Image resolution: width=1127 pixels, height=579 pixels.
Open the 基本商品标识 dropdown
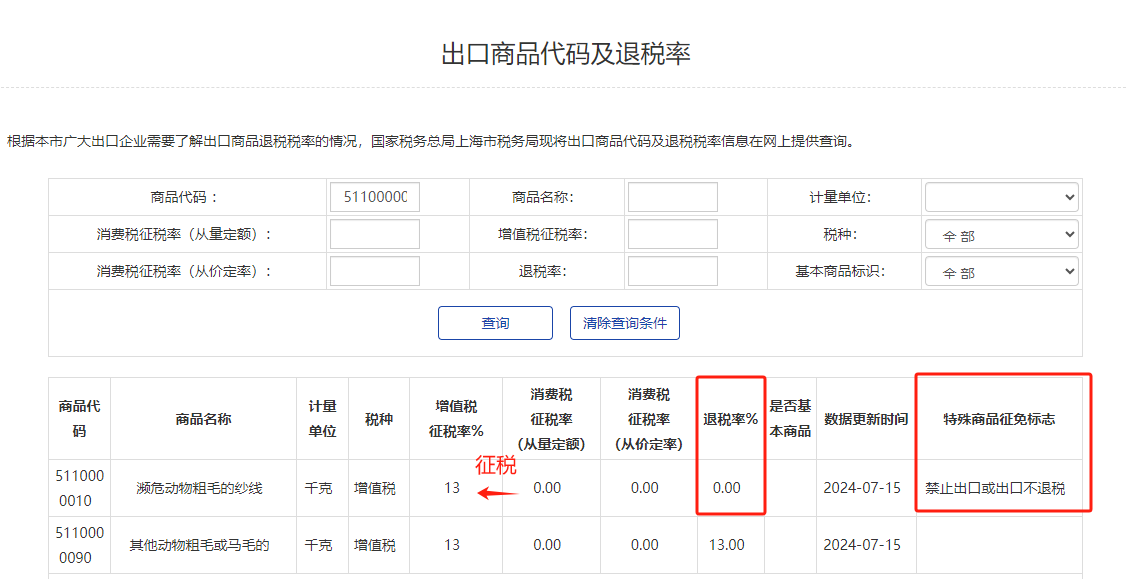tap(1001, 271)
